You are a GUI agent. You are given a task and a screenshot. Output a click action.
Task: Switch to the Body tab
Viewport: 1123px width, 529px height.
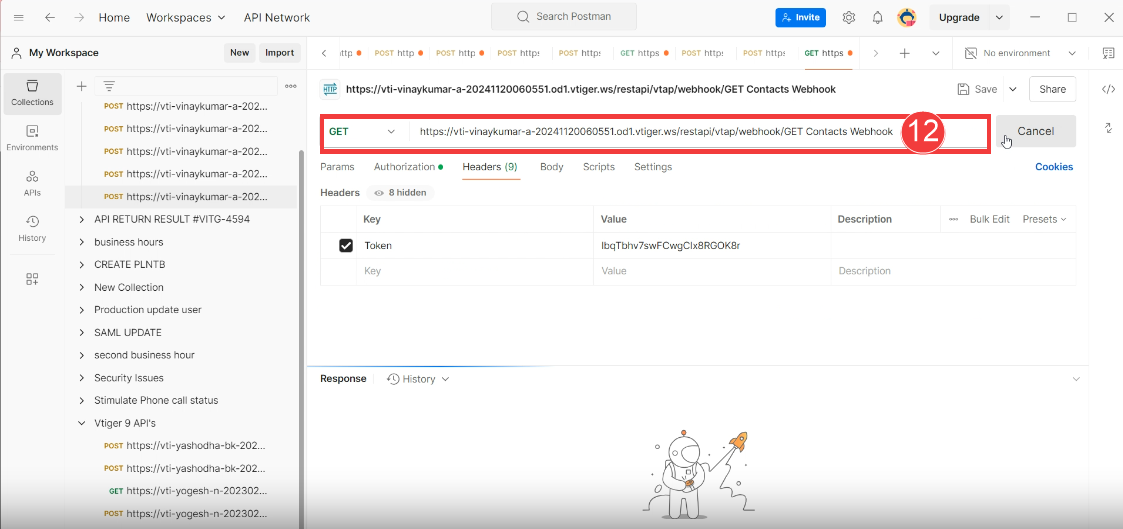551,167
